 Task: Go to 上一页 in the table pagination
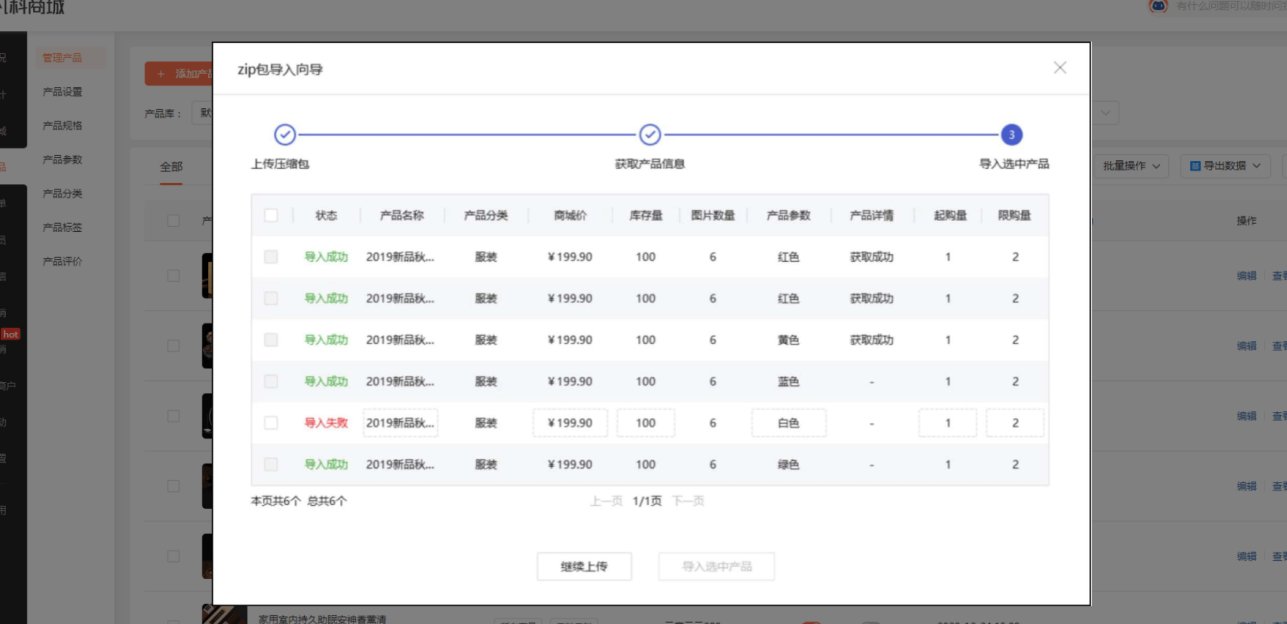point(606,501)
